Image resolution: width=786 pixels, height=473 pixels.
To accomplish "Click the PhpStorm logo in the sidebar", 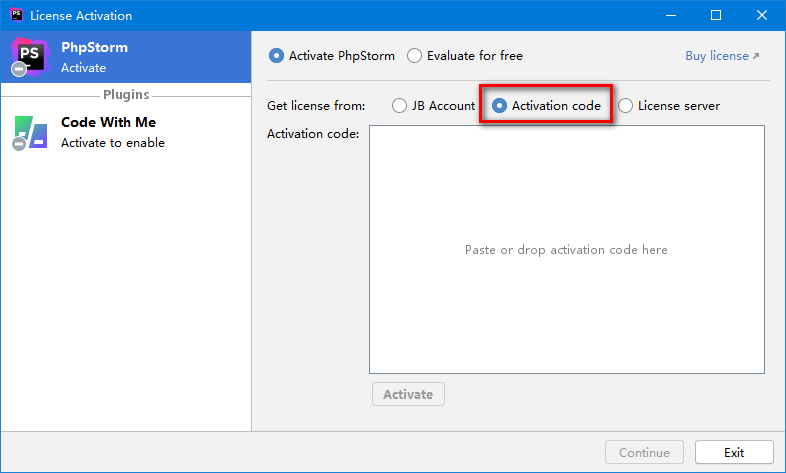I will (x=29, y=57).
